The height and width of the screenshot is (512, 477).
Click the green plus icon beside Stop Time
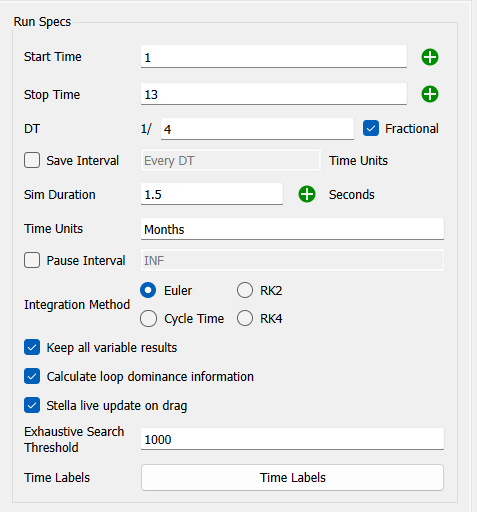coord(430,94)
